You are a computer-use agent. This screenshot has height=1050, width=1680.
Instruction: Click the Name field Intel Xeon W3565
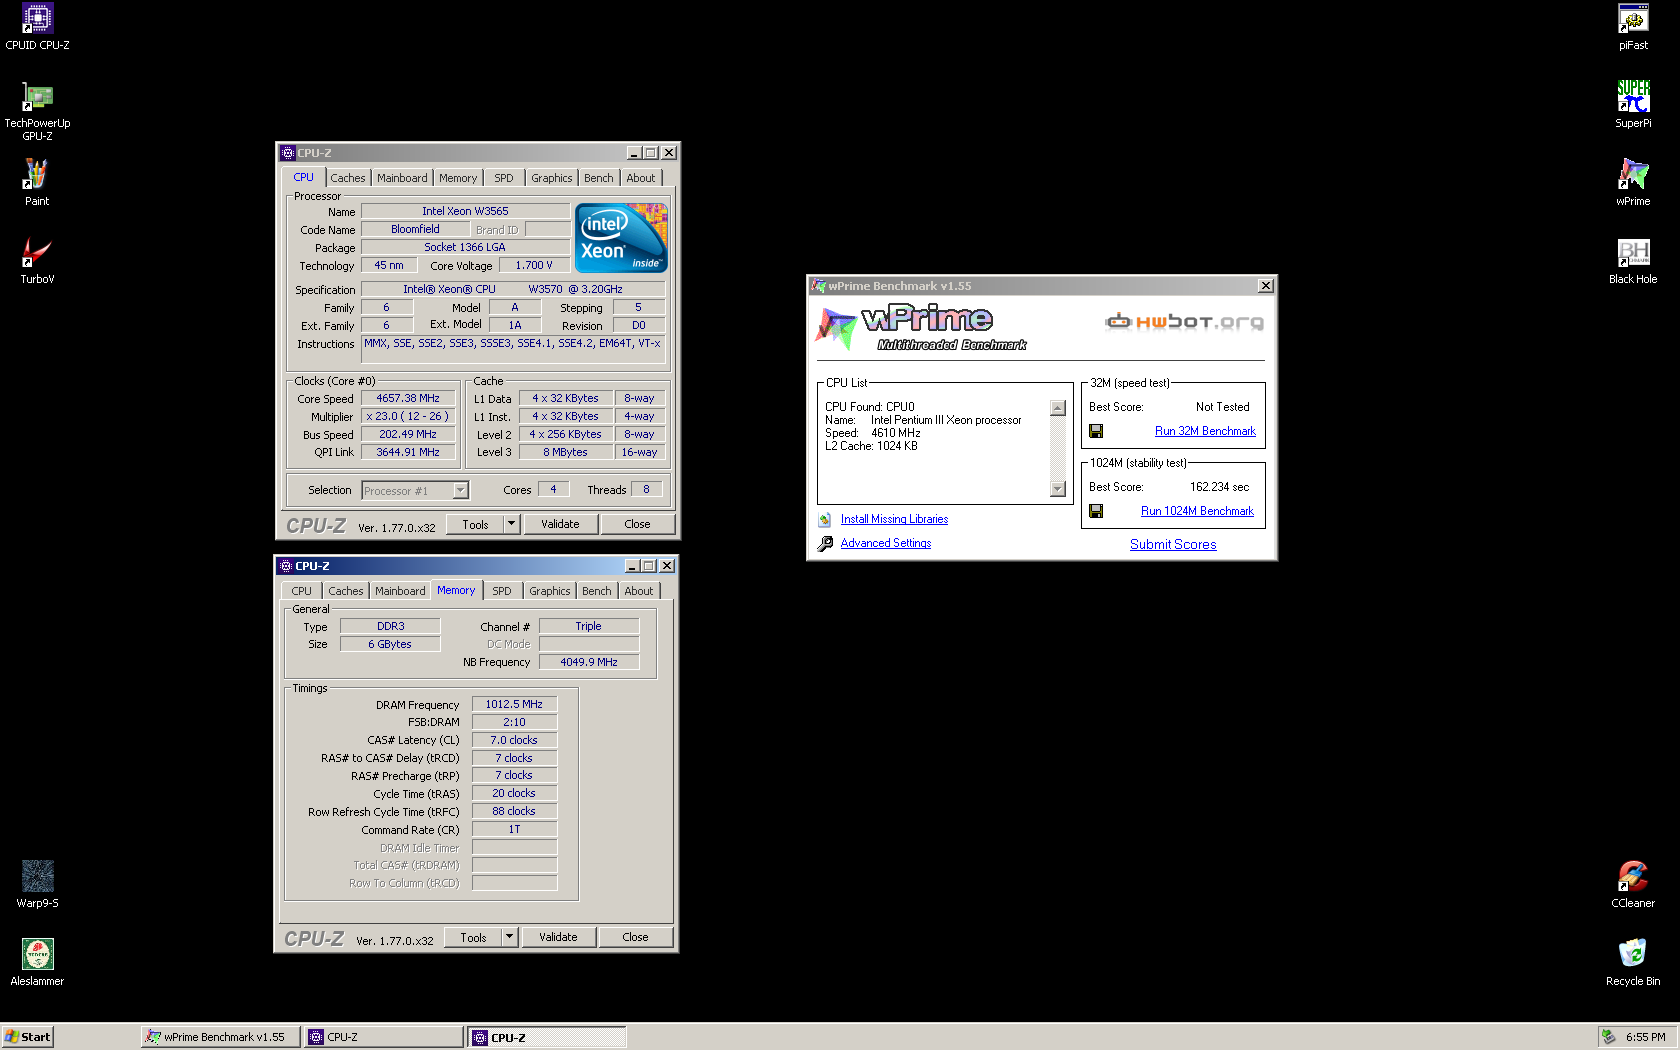pyautogui.click(x=465, y=211)
